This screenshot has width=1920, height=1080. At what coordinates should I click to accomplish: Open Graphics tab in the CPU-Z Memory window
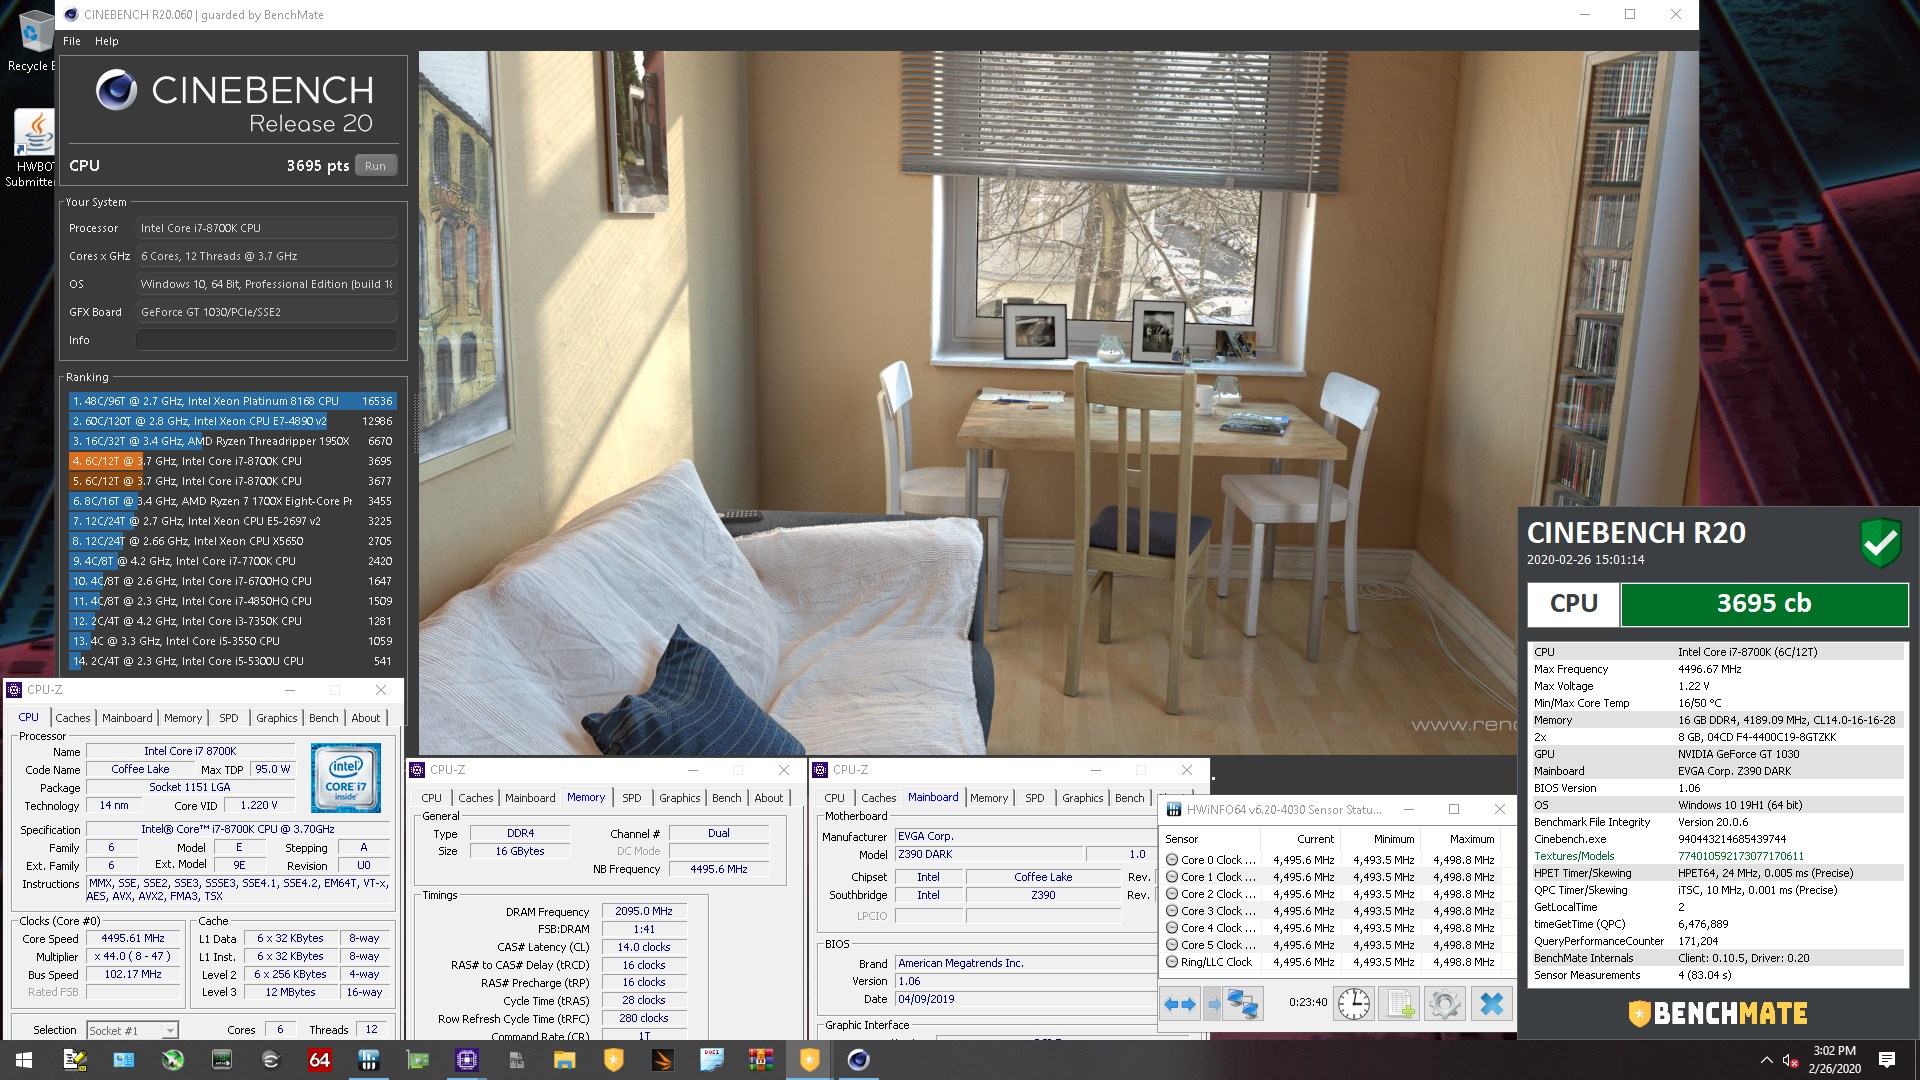pos(680,798)
